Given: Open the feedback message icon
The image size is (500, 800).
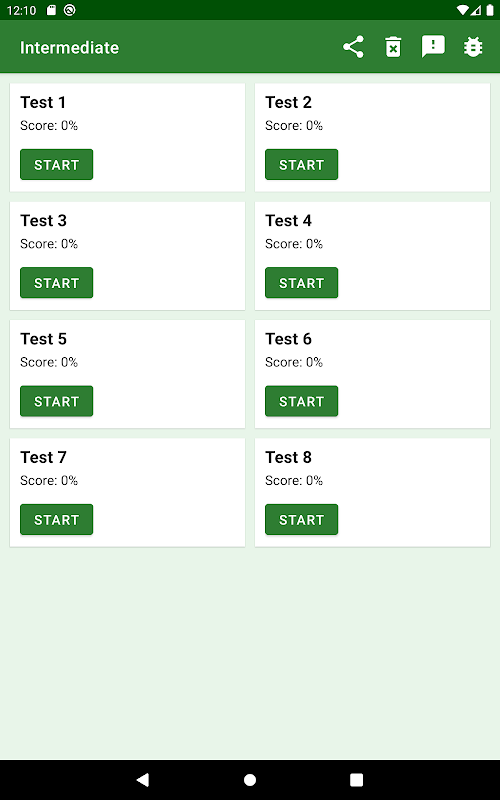Looking at the screenshot, I should click(433, 47).
